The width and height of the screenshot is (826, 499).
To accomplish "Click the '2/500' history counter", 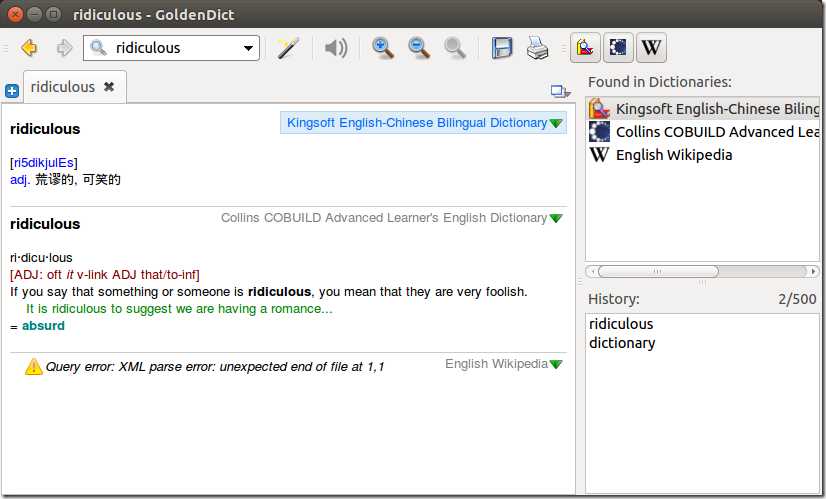I will (797, 299).
